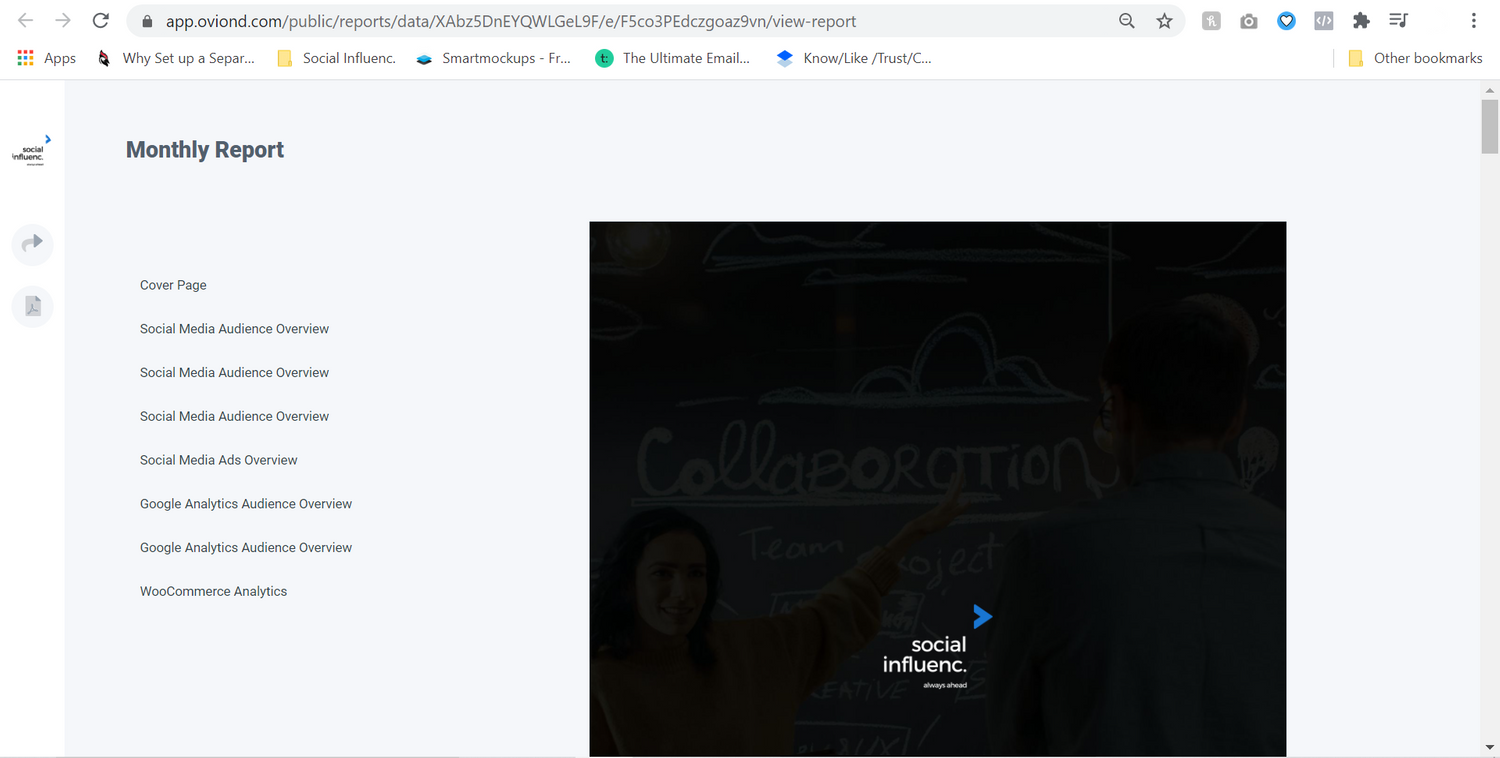The height and width of the screenshot is (758, 1500).
Task: Activate the zoom magnifier in the address bar
Action: tap(1126, 20)
